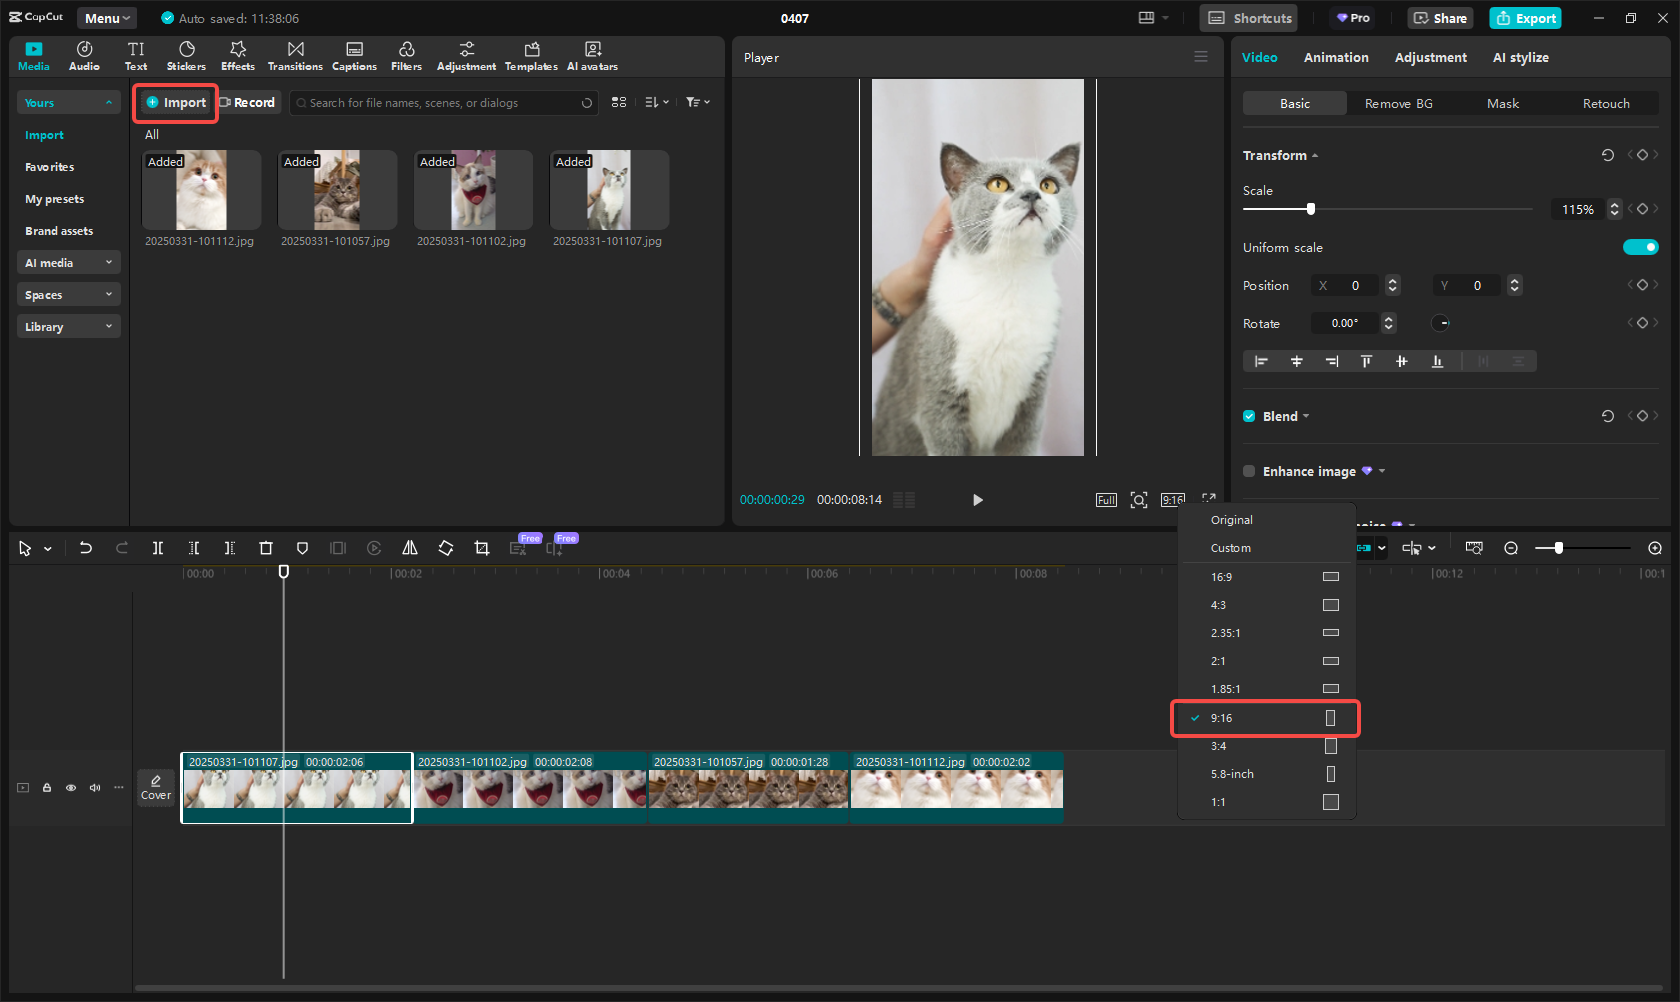Switch to the Animation tab
The height and width of the screenshot is (1002, 1680).
point(1335,58)
